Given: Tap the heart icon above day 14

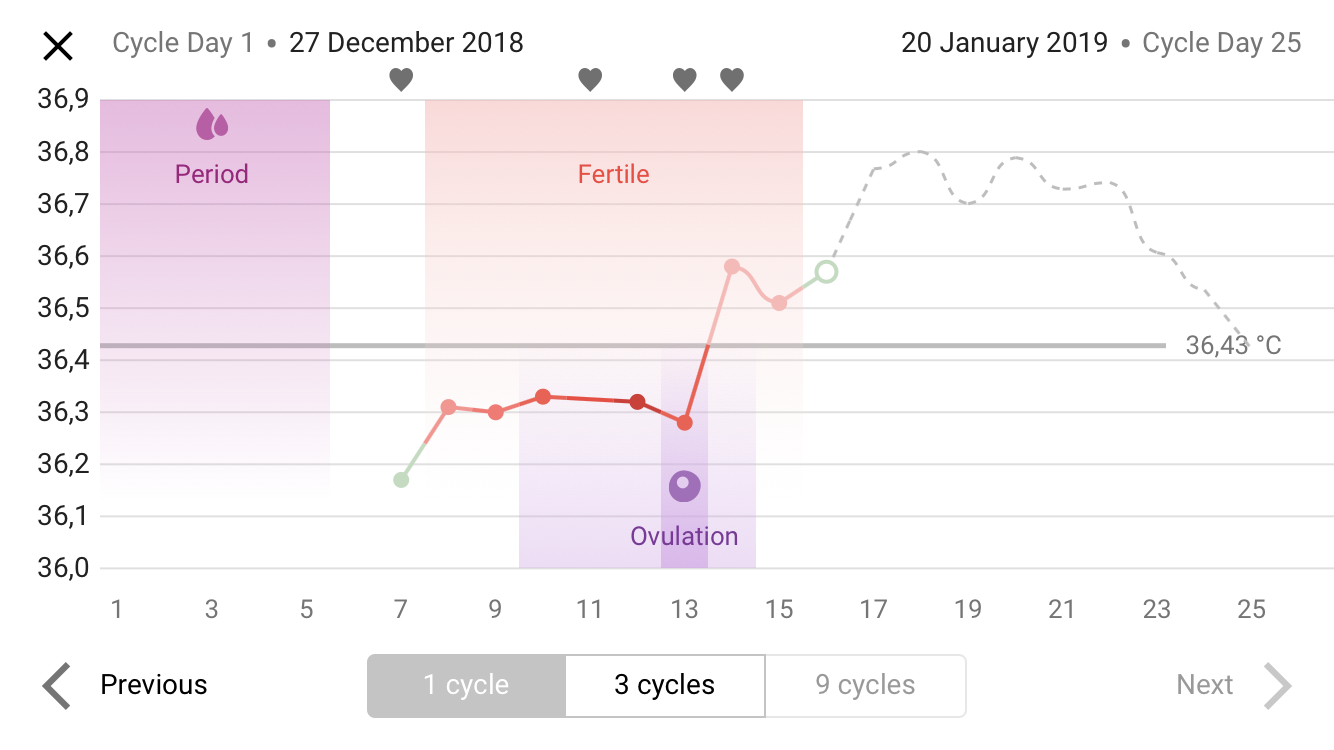Looking at the screenshot, I should click(732, 79).
